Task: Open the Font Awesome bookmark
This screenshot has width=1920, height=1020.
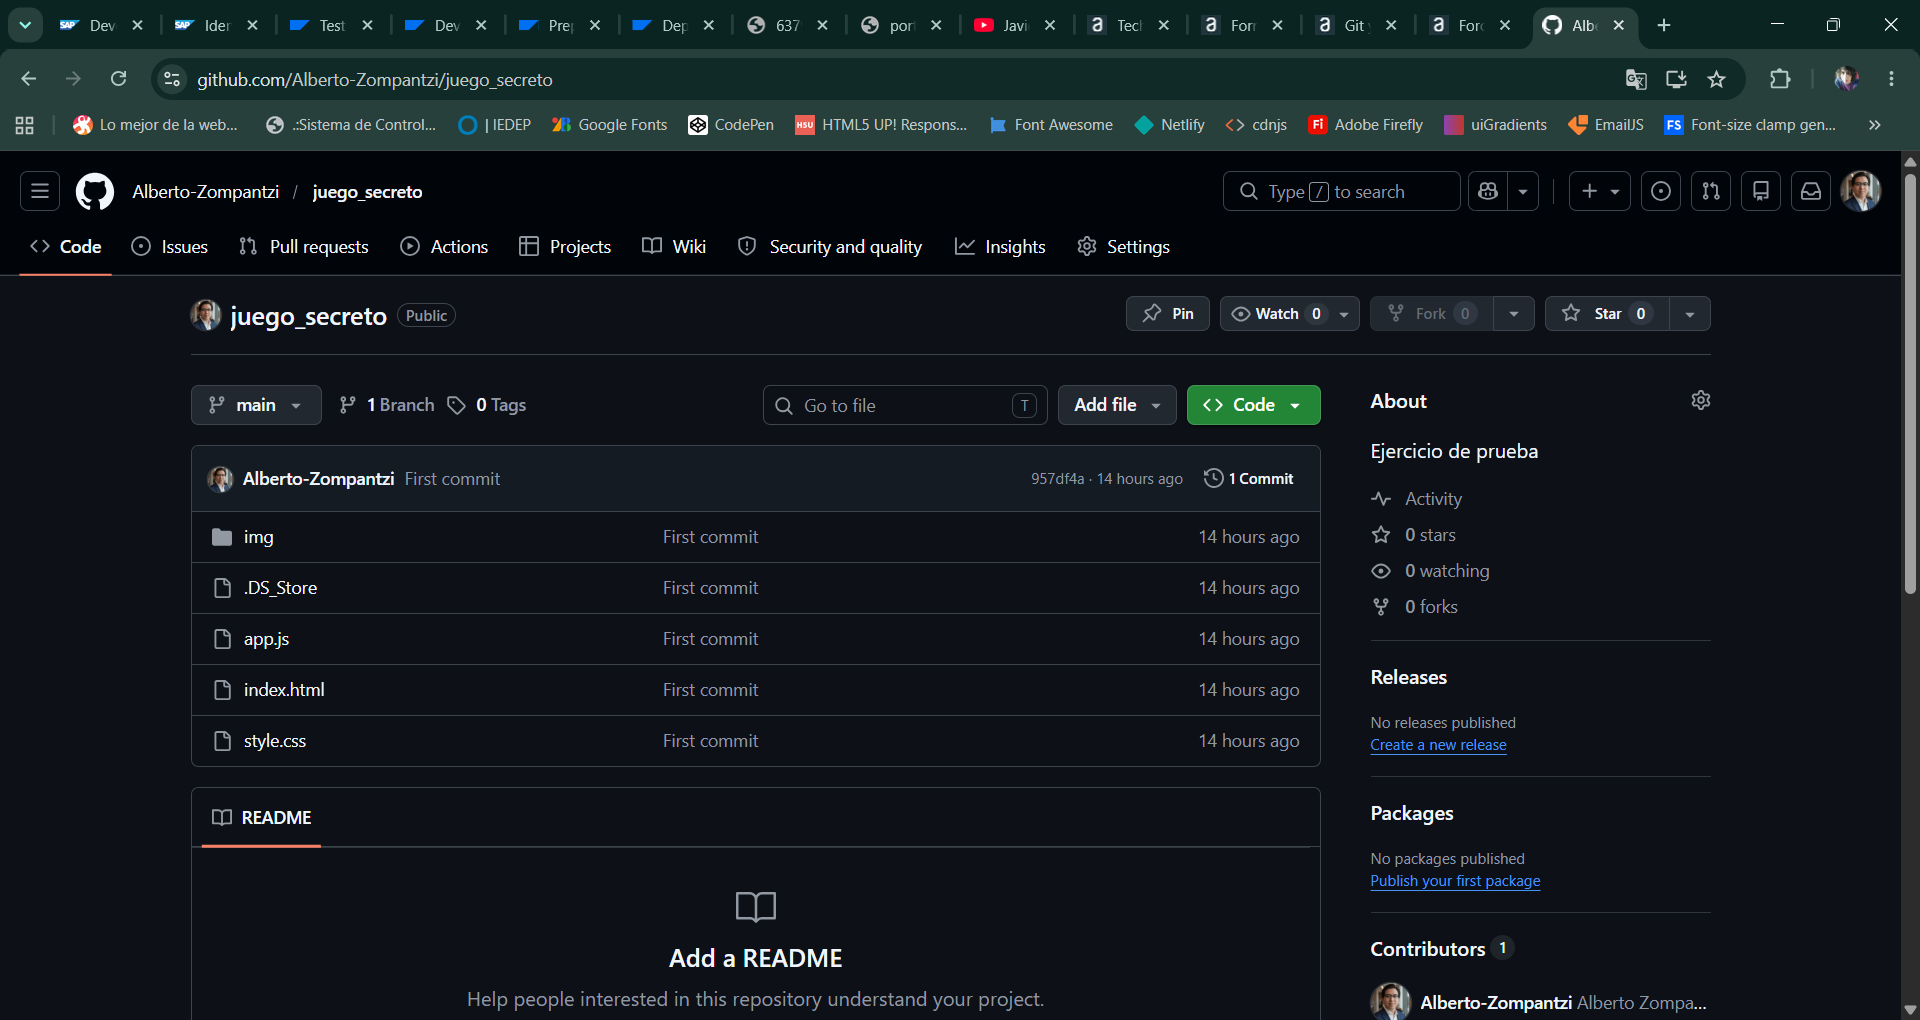Action: (x=1051, y=125)
